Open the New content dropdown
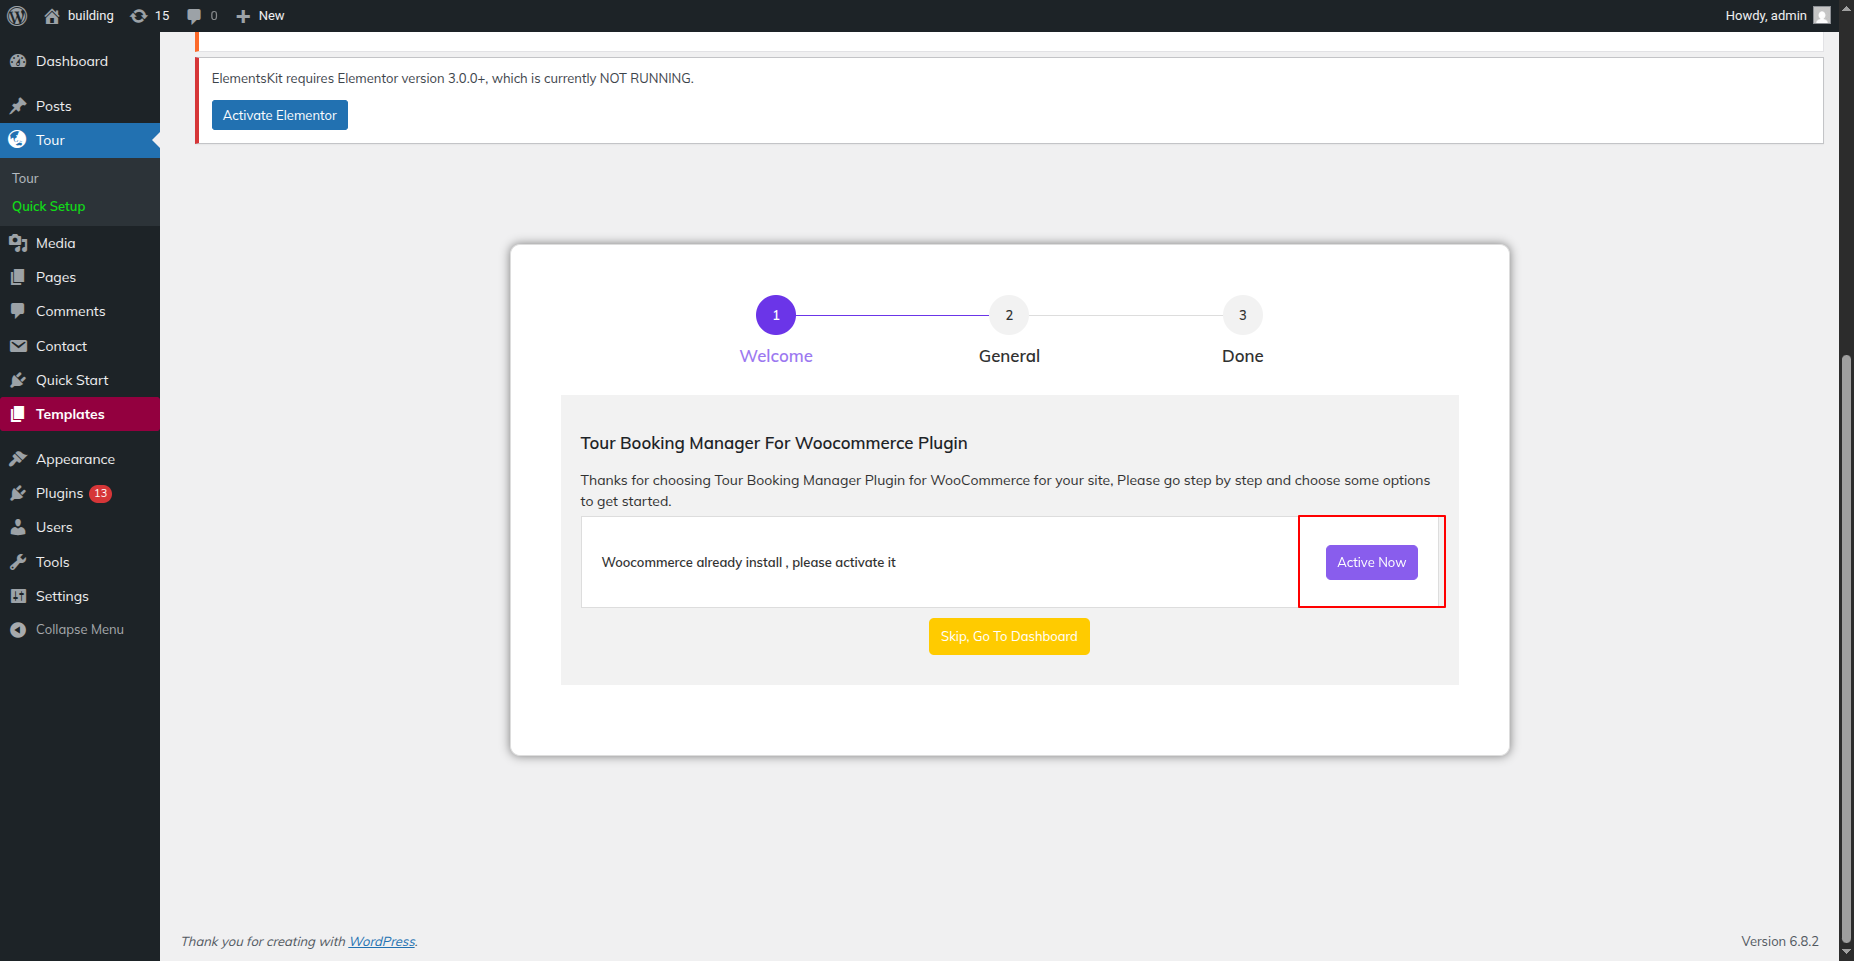Screen dimensions: 1854x961 [260, 16]
